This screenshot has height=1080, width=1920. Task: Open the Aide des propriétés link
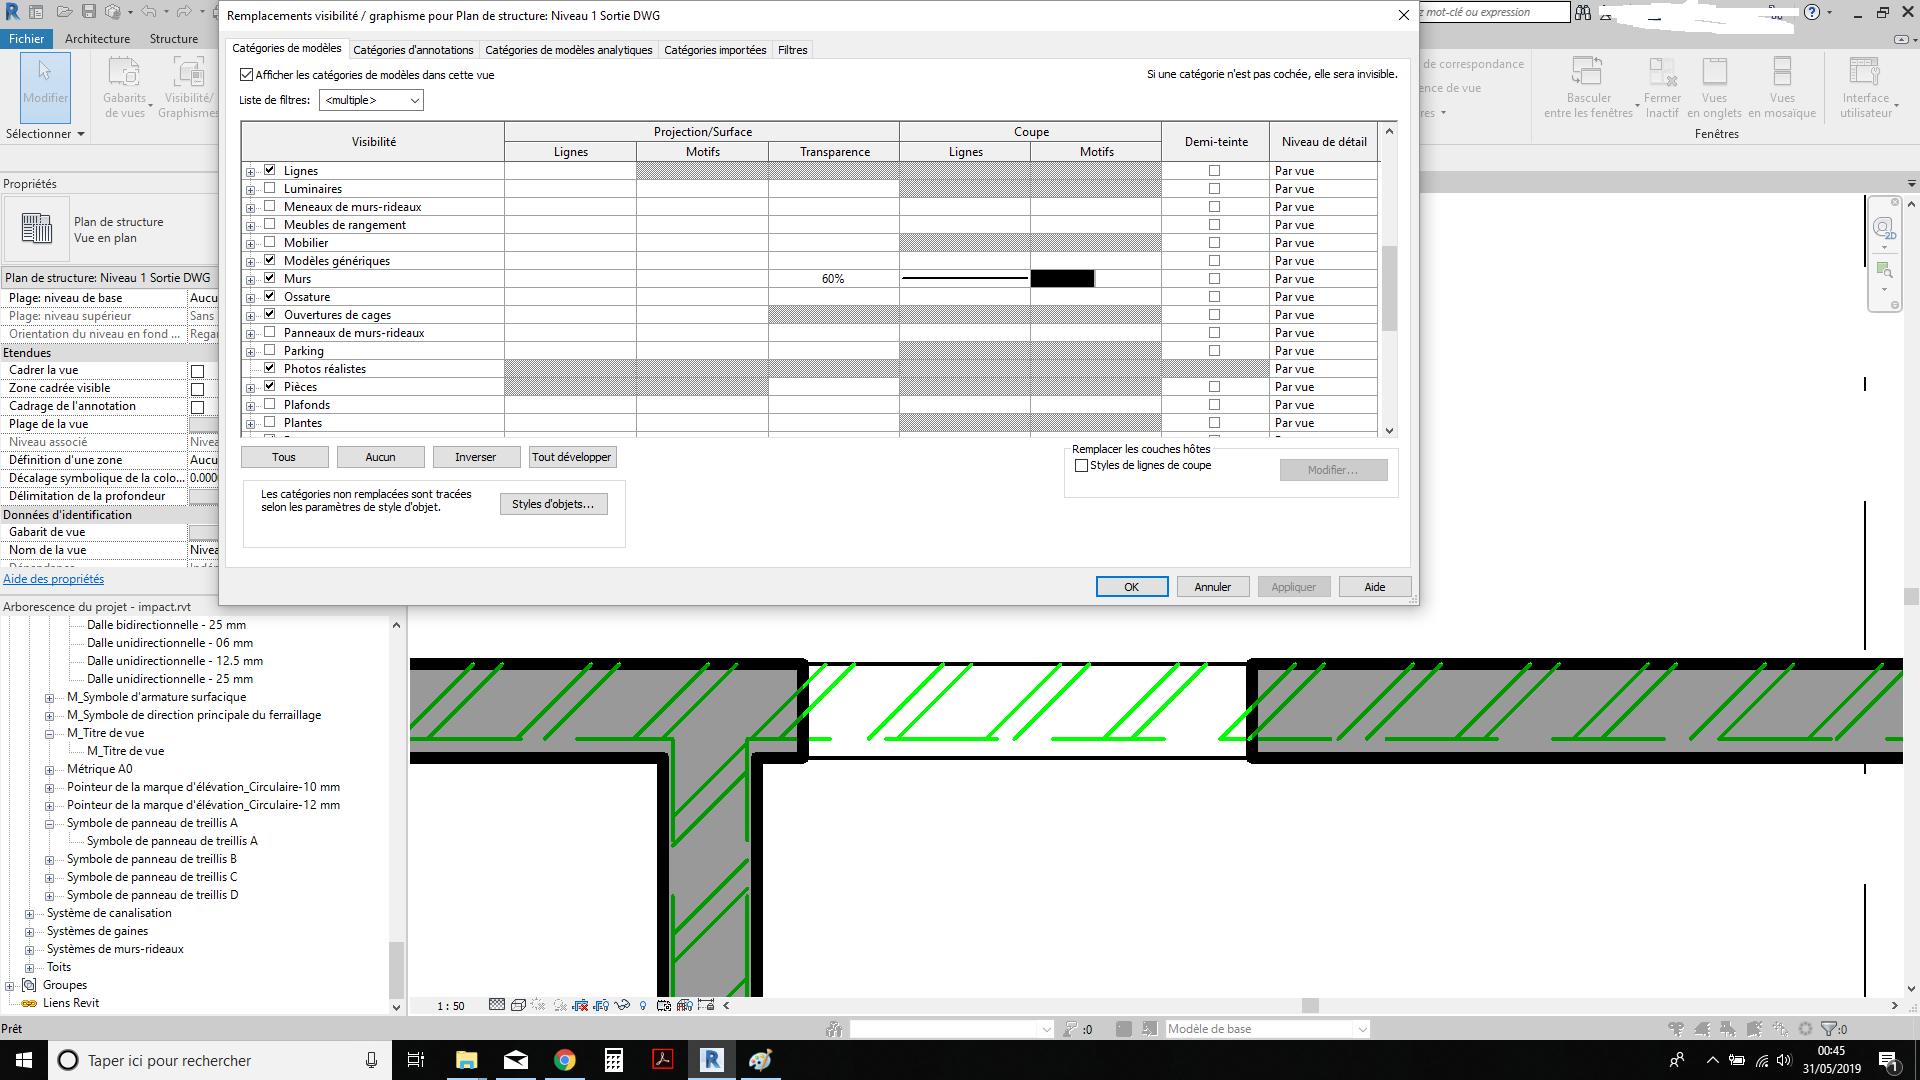[53, 579]
